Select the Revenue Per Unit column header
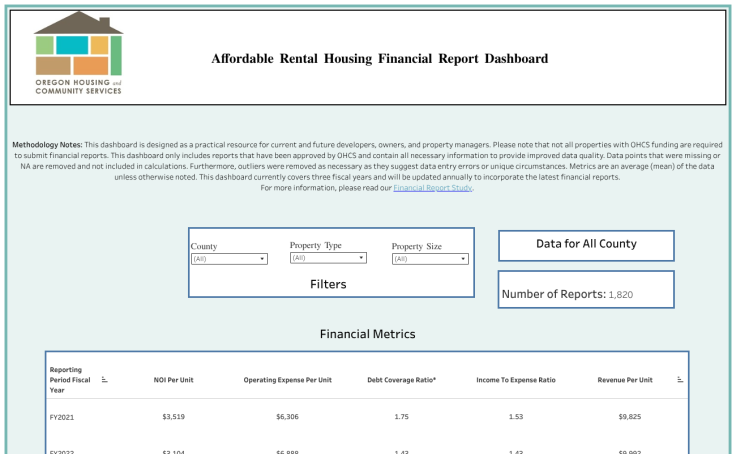This screenshot has height=454, width=736. point(627,380)
